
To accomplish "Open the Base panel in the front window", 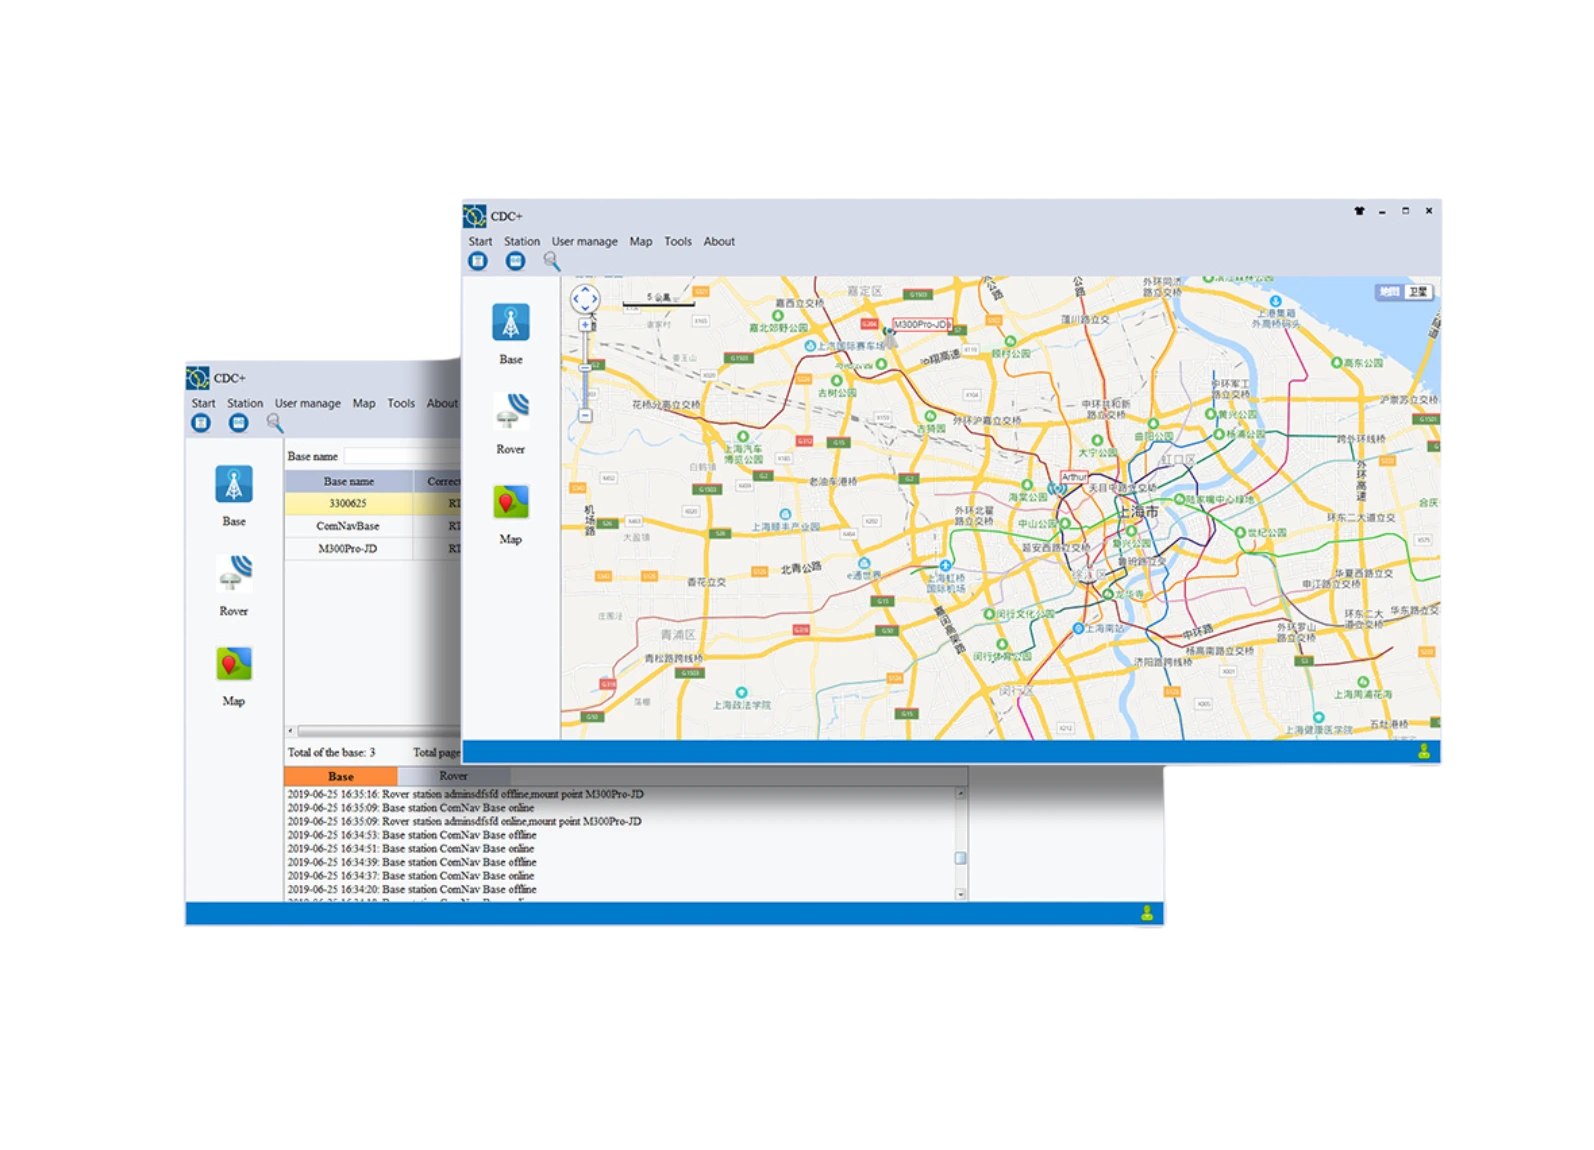I will coord(510,324).
